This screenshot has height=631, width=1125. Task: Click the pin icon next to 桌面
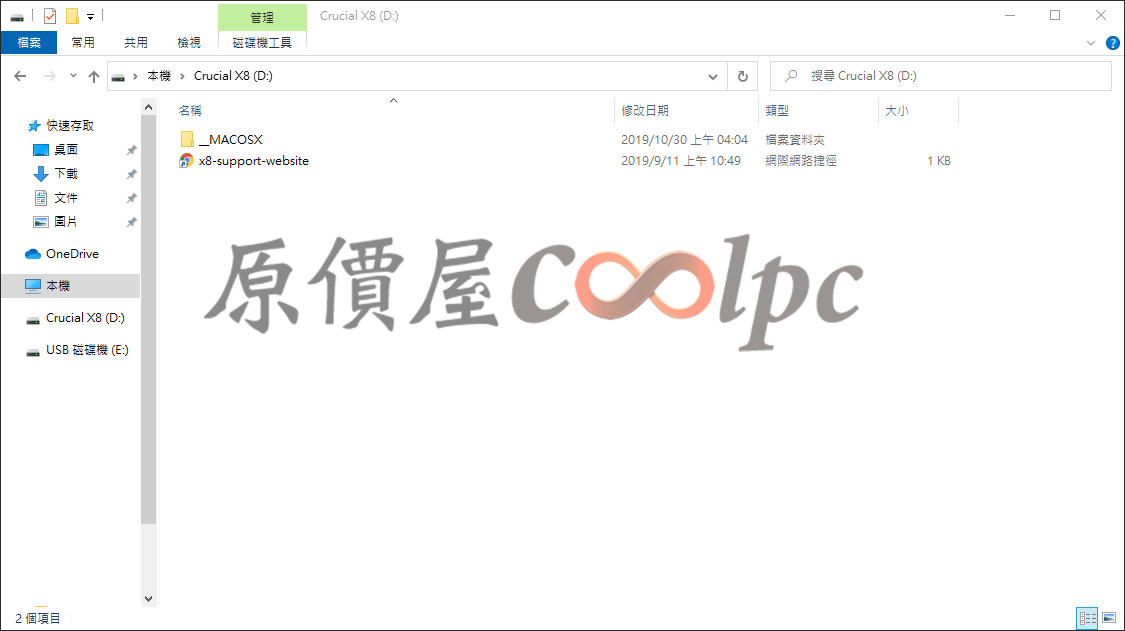(x=131, y=150)
